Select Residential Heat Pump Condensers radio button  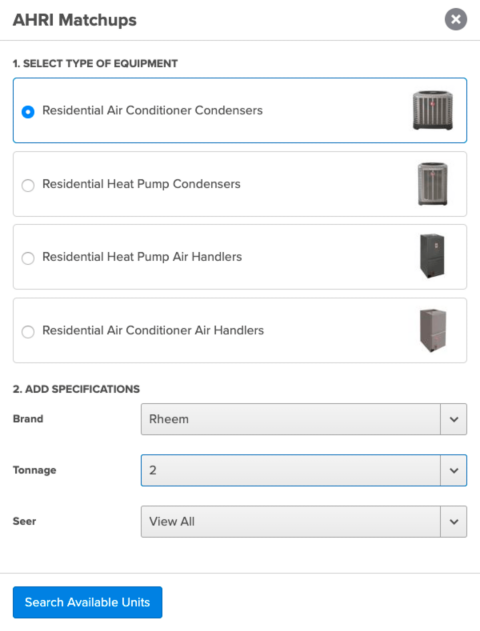(x=28, y=186)
